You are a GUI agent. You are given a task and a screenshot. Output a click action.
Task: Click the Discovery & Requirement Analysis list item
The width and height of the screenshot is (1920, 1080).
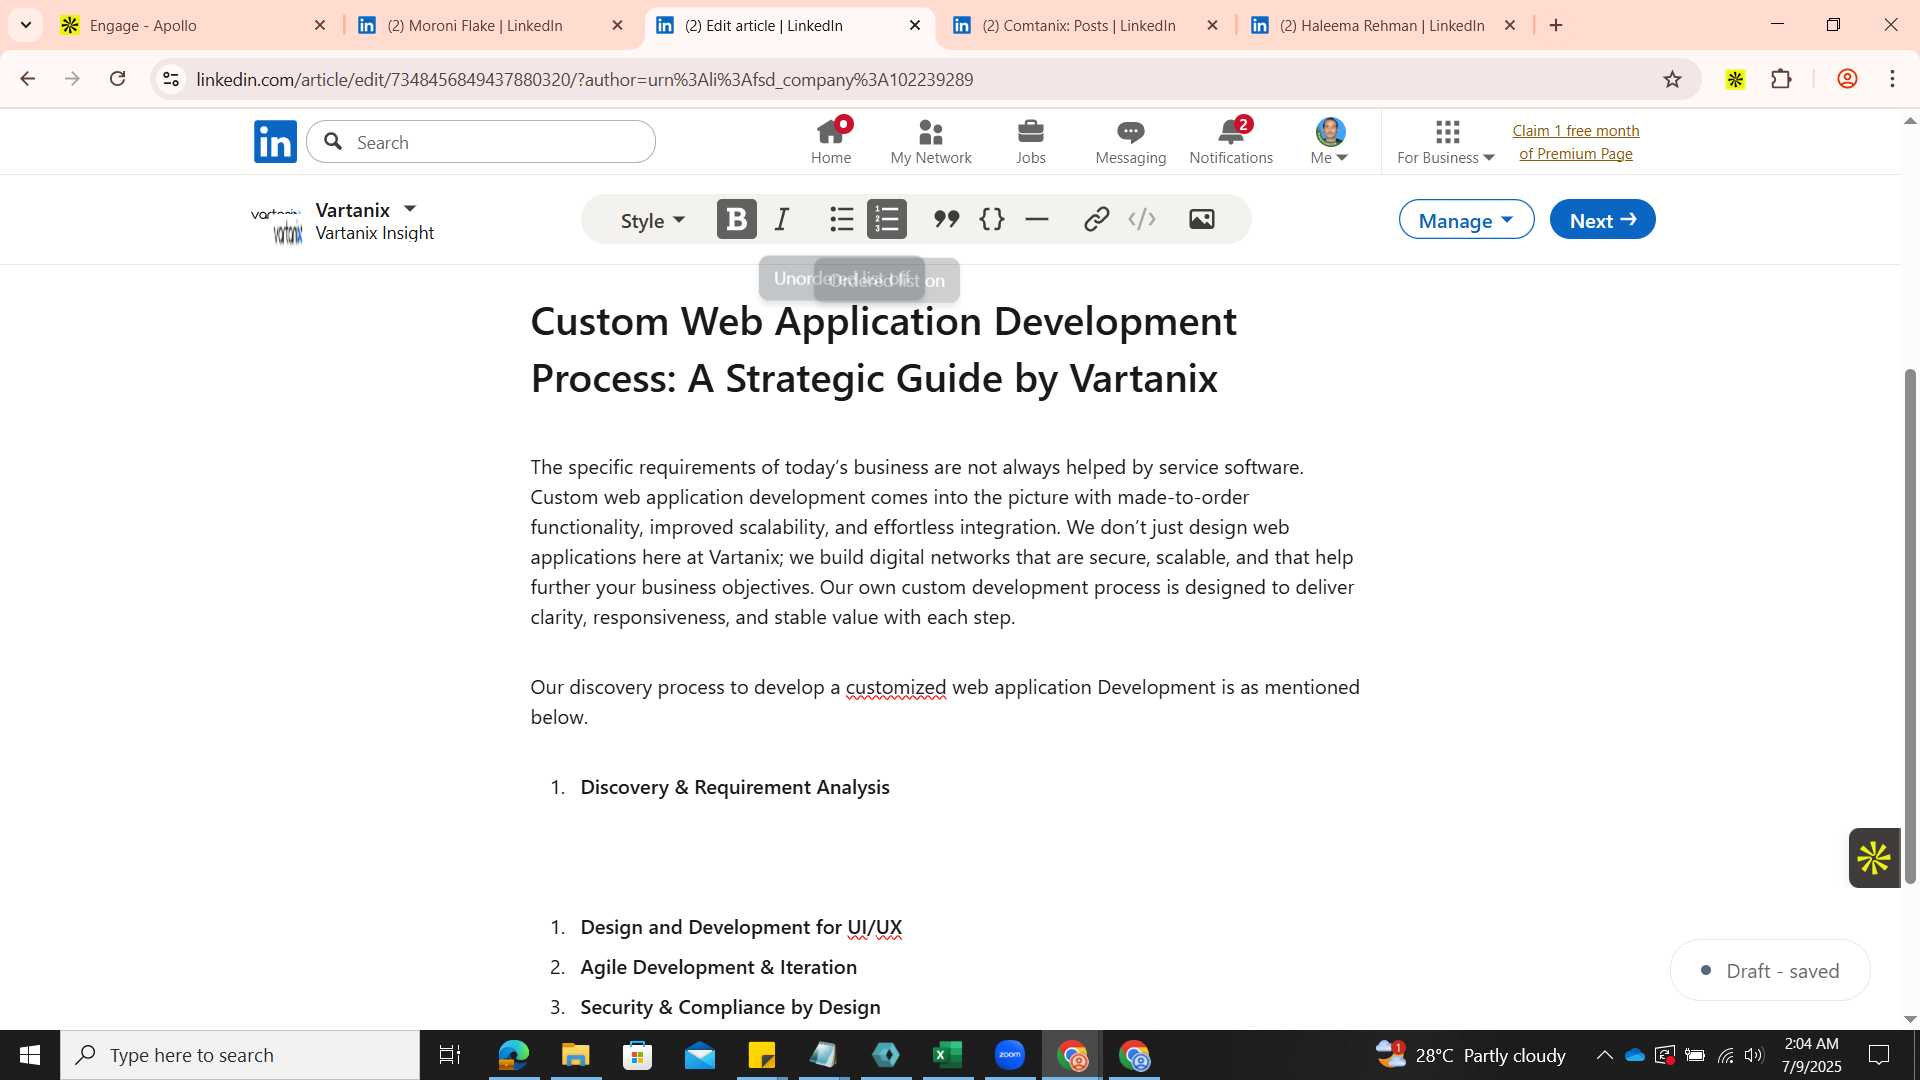[x=735, y=787]
